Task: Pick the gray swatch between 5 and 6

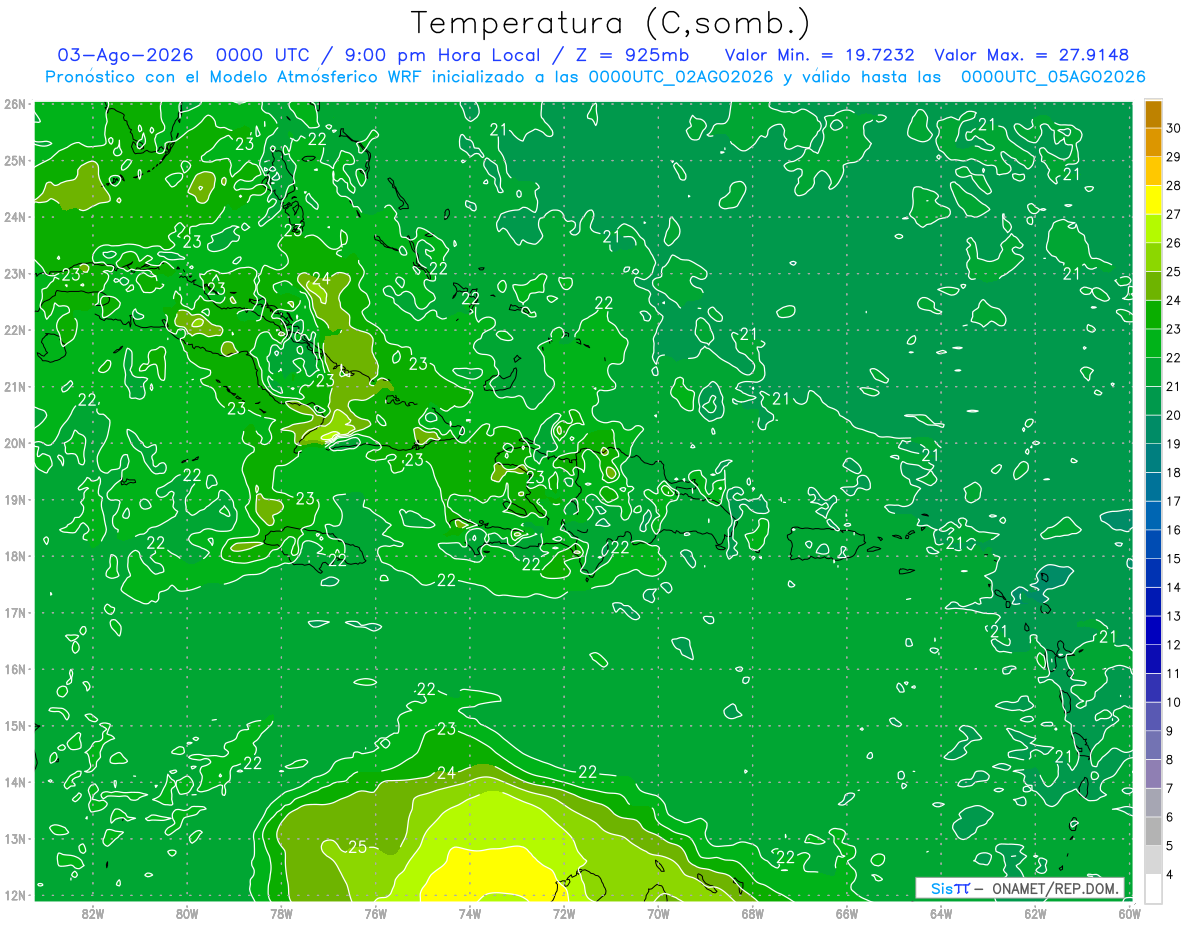Action: [x=1153, y=832]
